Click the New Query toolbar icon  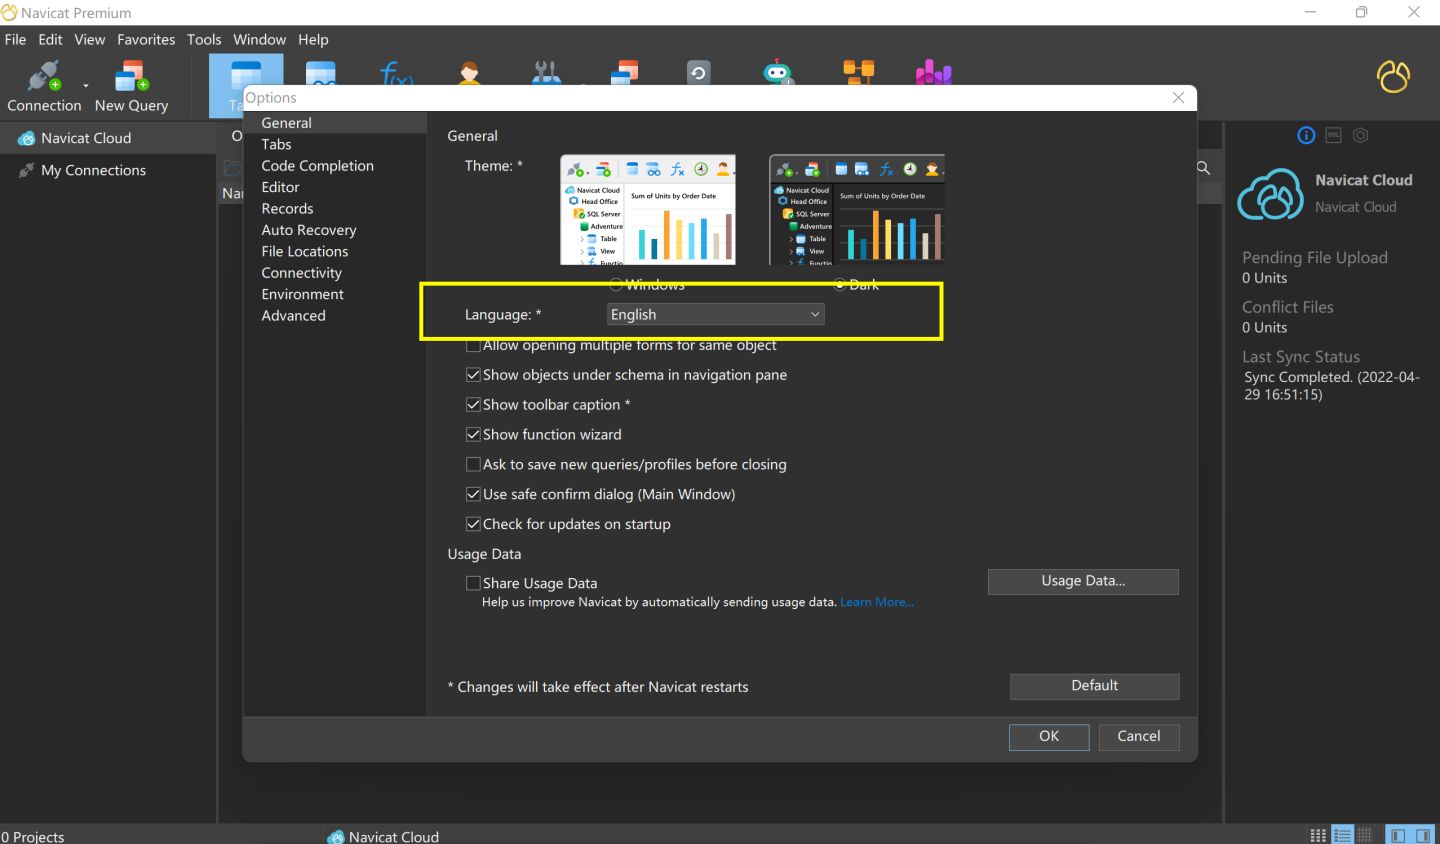131,76
